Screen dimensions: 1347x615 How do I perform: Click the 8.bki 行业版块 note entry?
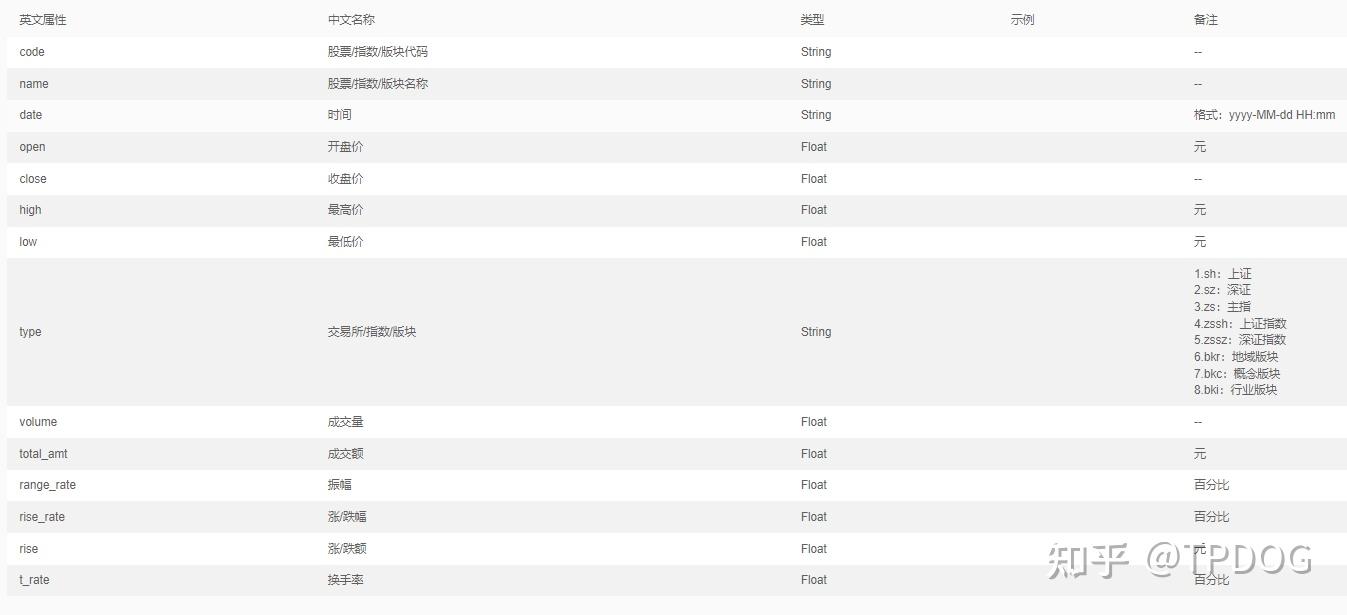pyautogui.click(x=1235, y=390)
